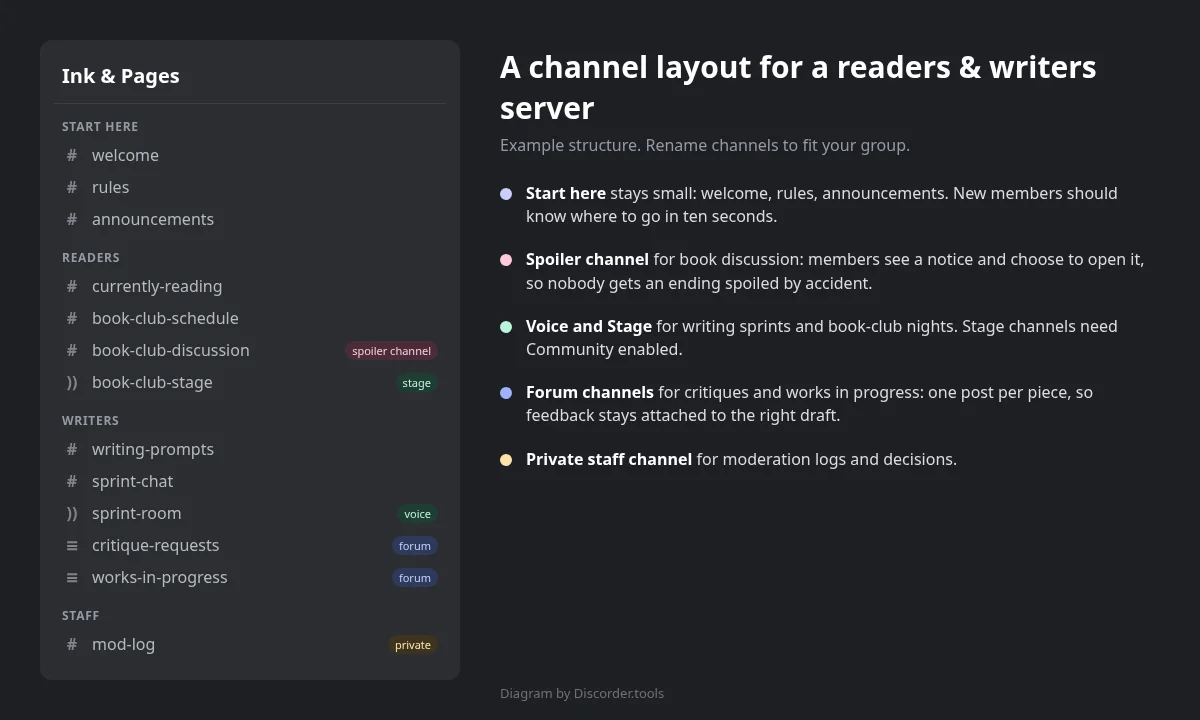Click the spoiler channel badge

(x=391, y=351)
